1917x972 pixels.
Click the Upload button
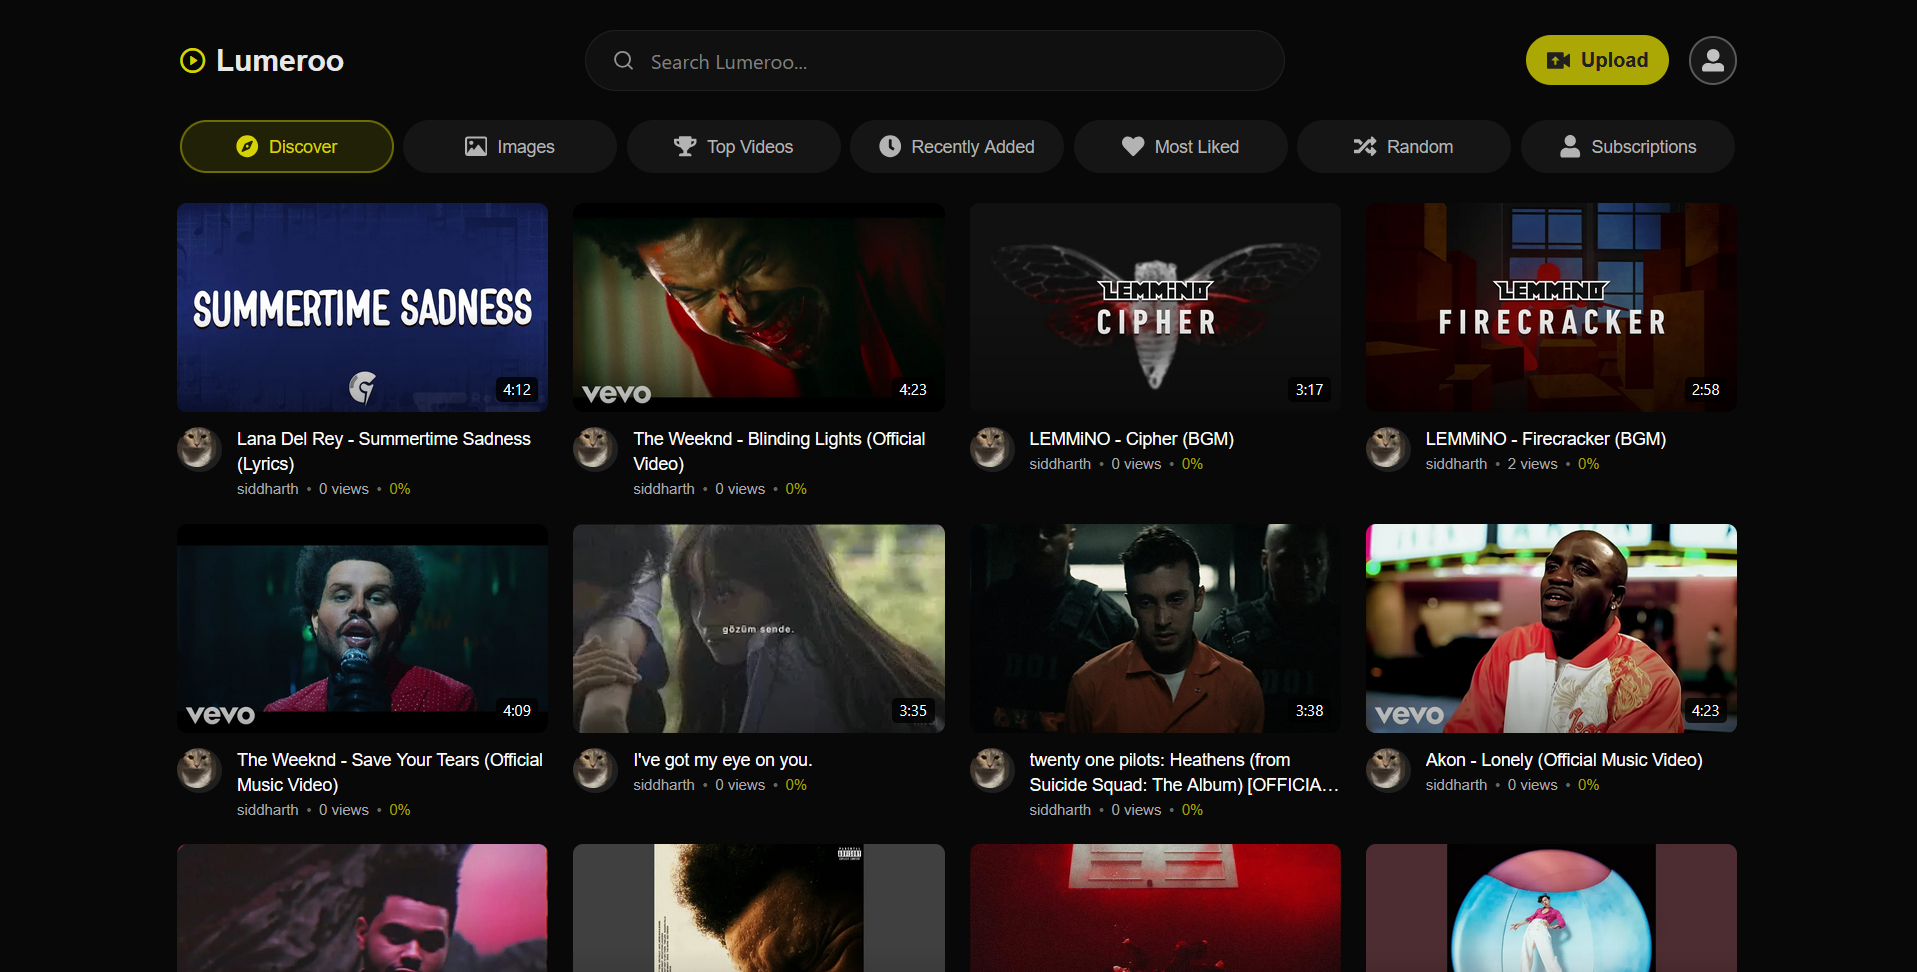point(1597,61)
